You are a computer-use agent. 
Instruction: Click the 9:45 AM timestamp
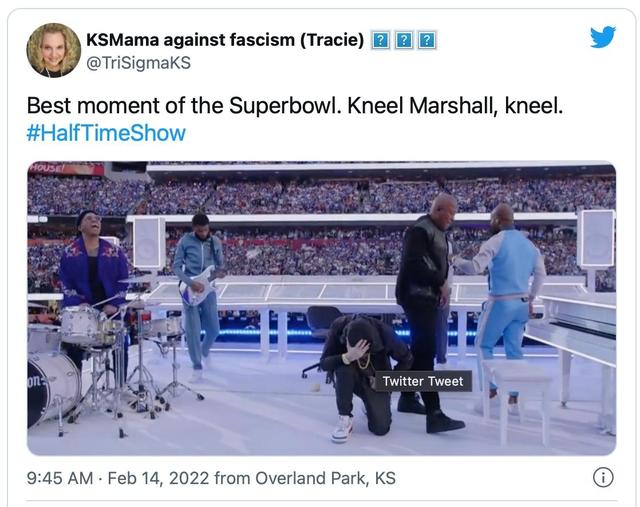click(x=58, y=478)
